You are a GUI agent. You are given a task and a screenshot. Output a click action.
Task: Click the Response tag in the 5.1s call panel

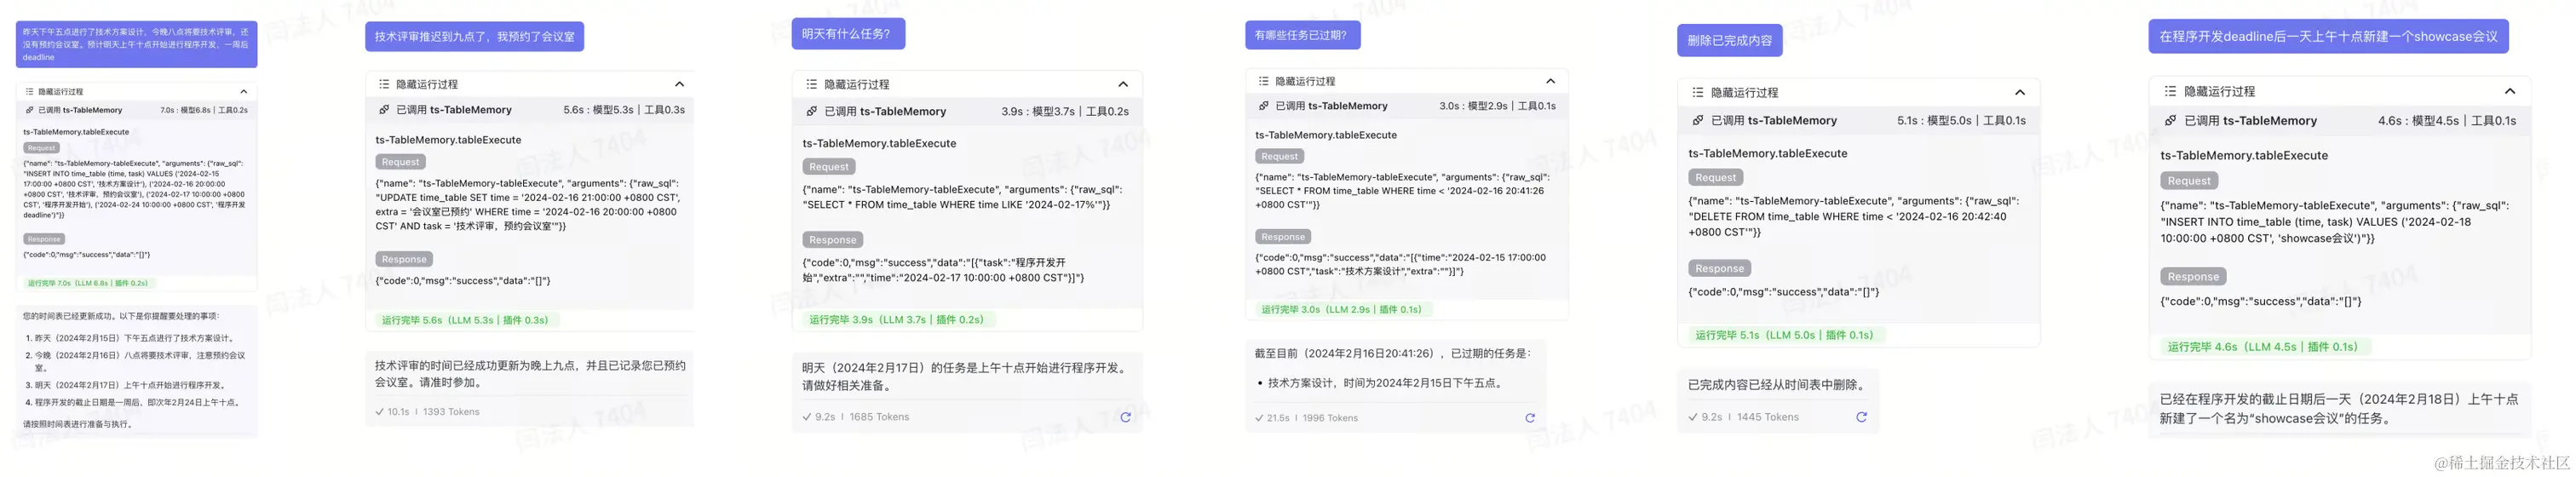(1720, 268)
